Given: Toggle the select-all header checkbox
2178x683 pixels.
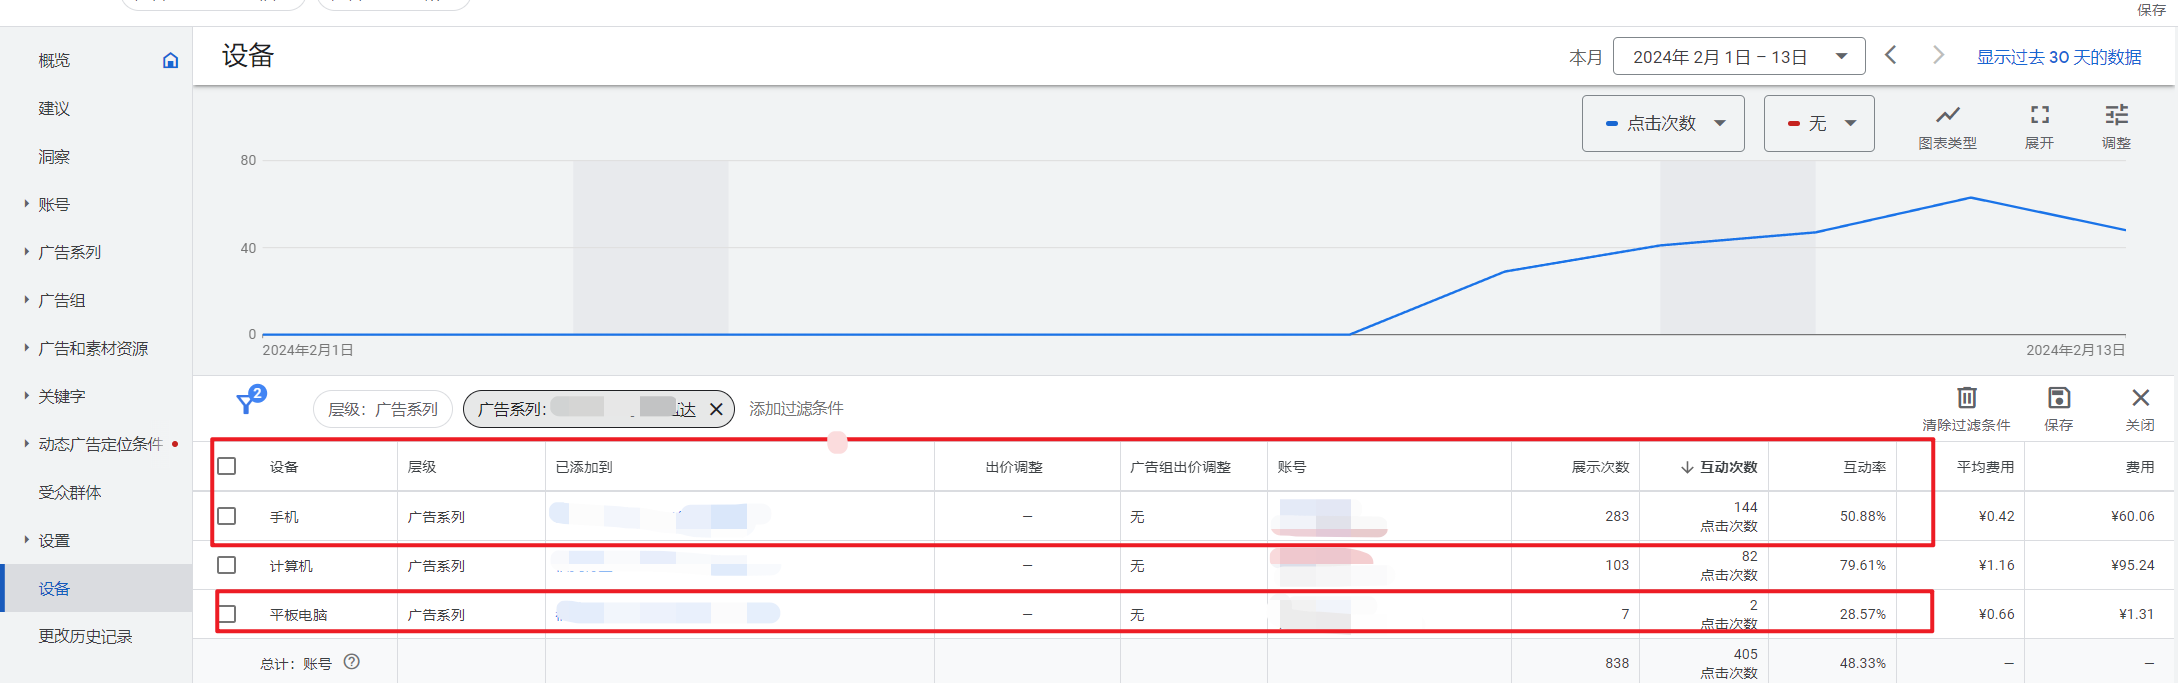Looking at the screenshot, I should coord(227,466).
